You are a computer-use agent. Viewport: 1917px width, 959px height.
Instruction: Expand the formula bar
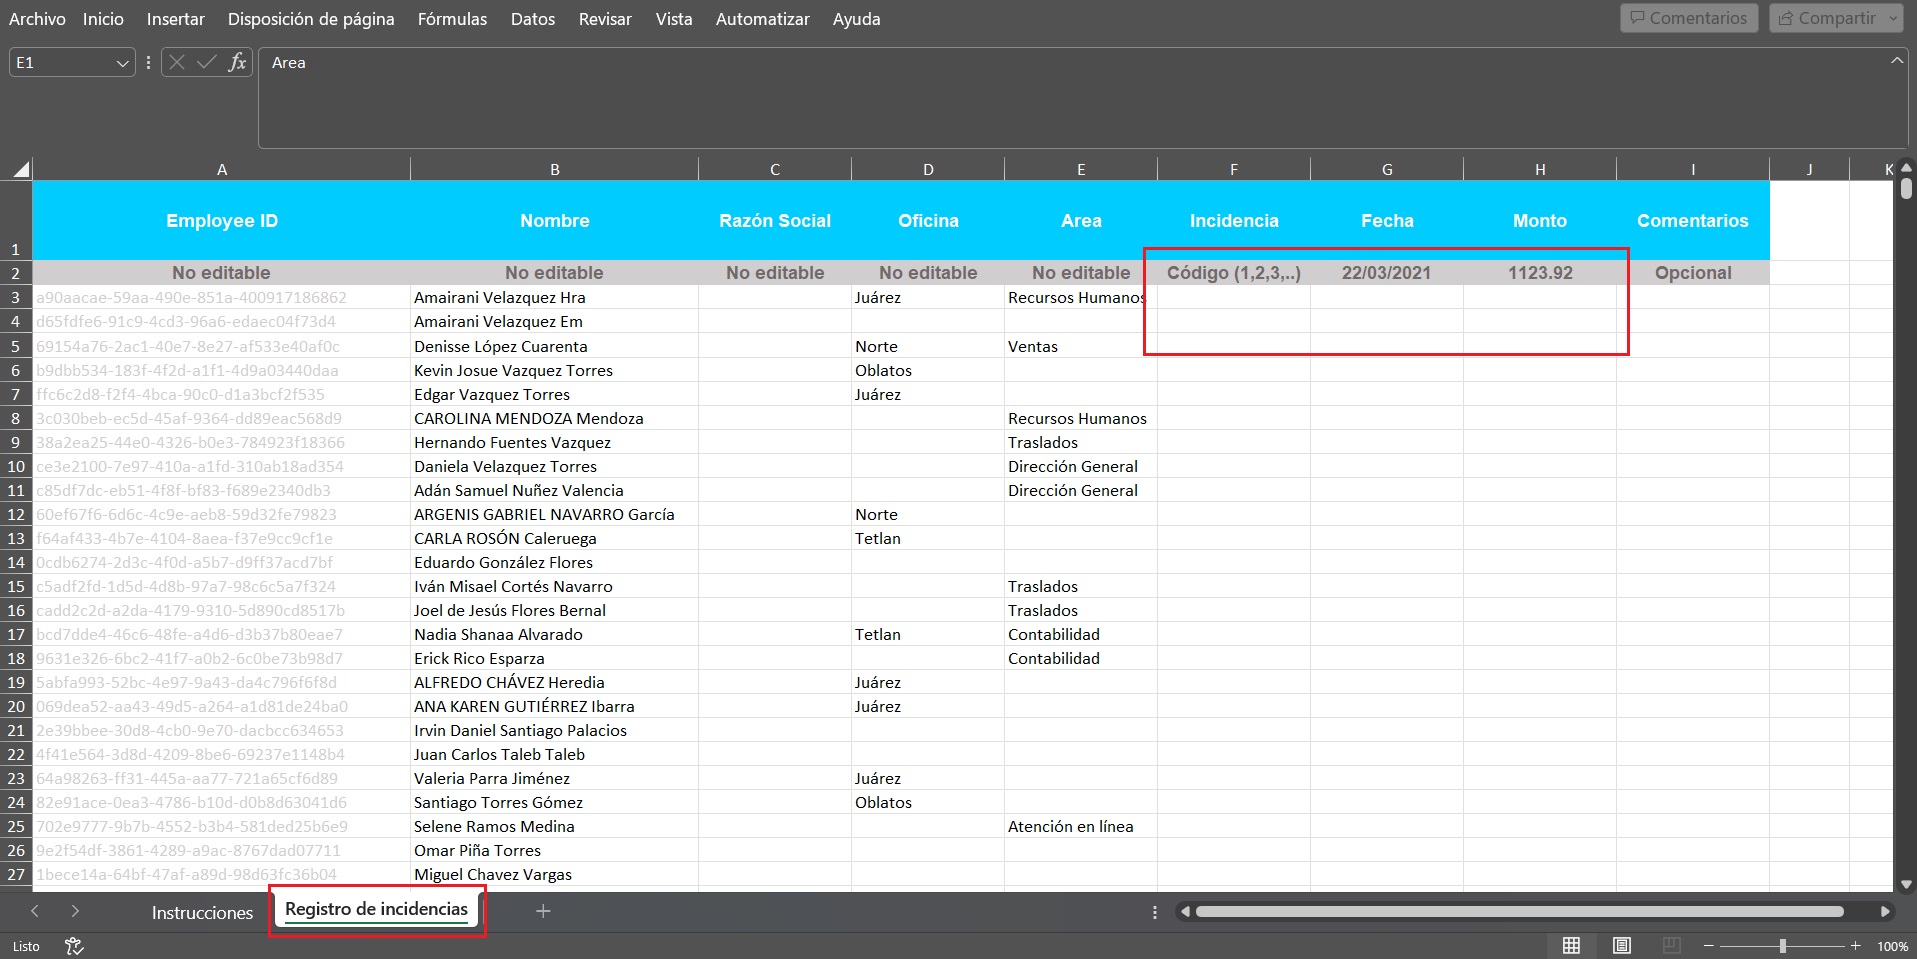coord(1896,61)
